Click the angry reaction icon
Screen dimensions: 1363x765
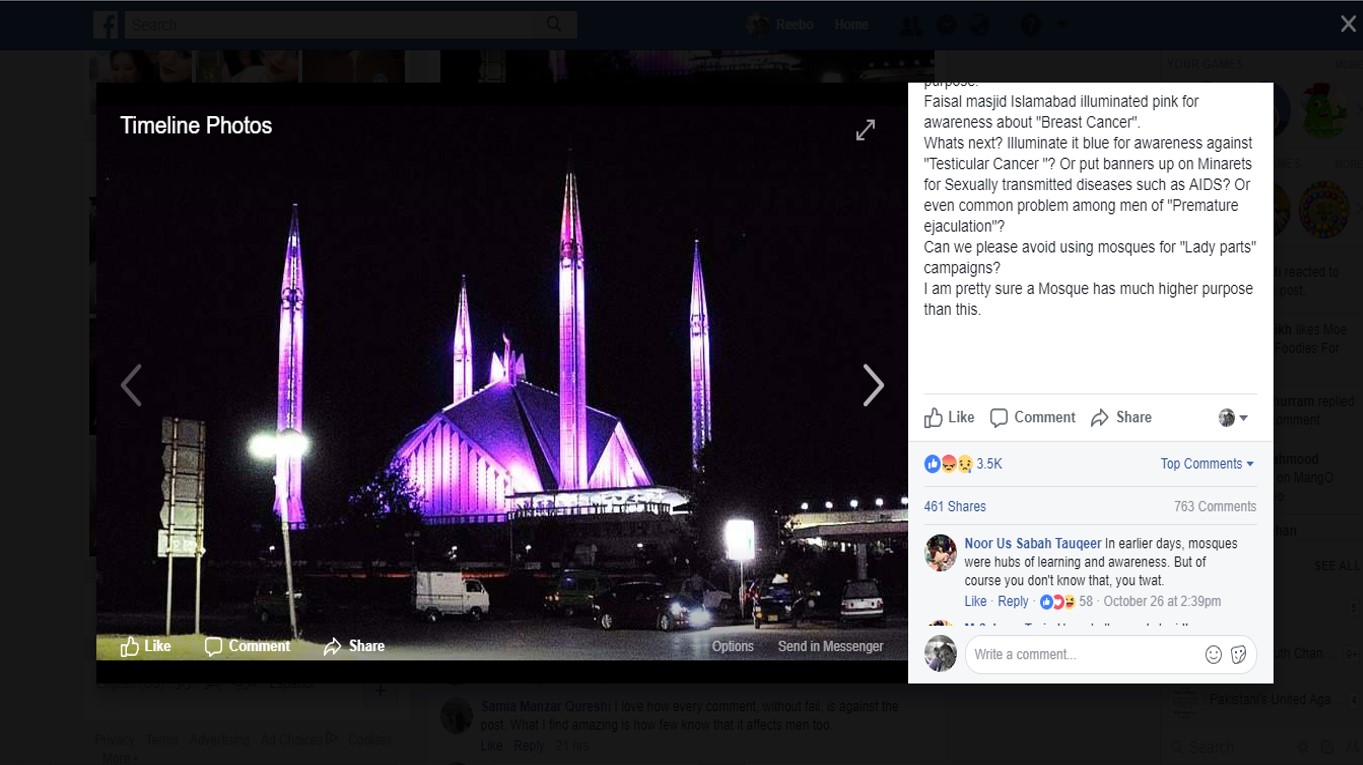[x=948, y=464]
